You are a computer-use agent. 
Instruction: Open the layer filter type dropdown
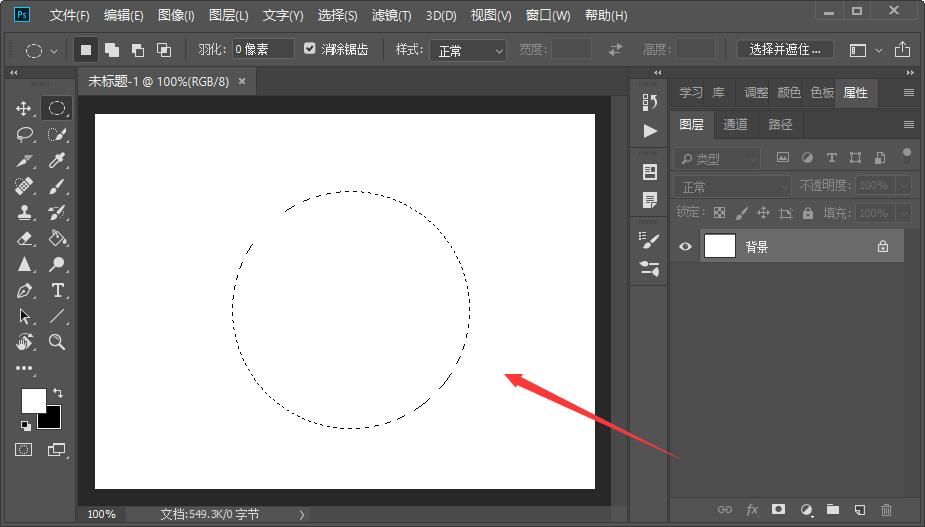[717, 159]
